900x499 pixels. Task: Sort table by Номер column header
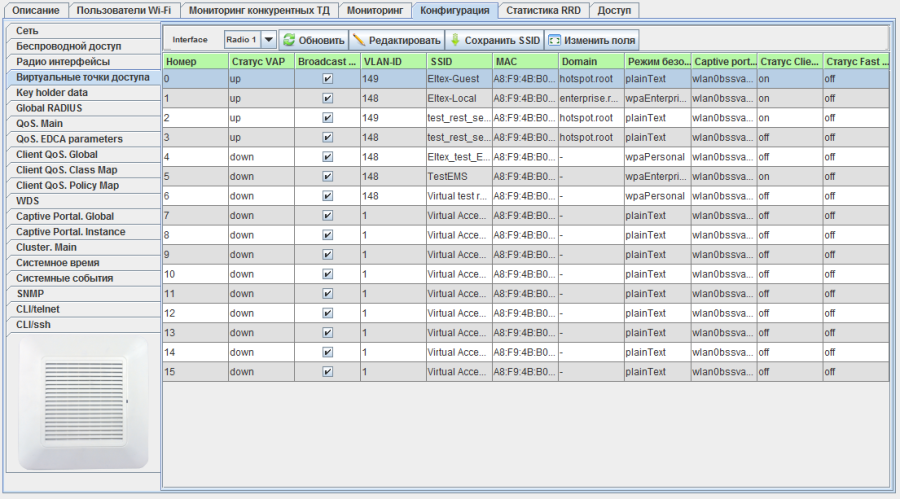196,61
